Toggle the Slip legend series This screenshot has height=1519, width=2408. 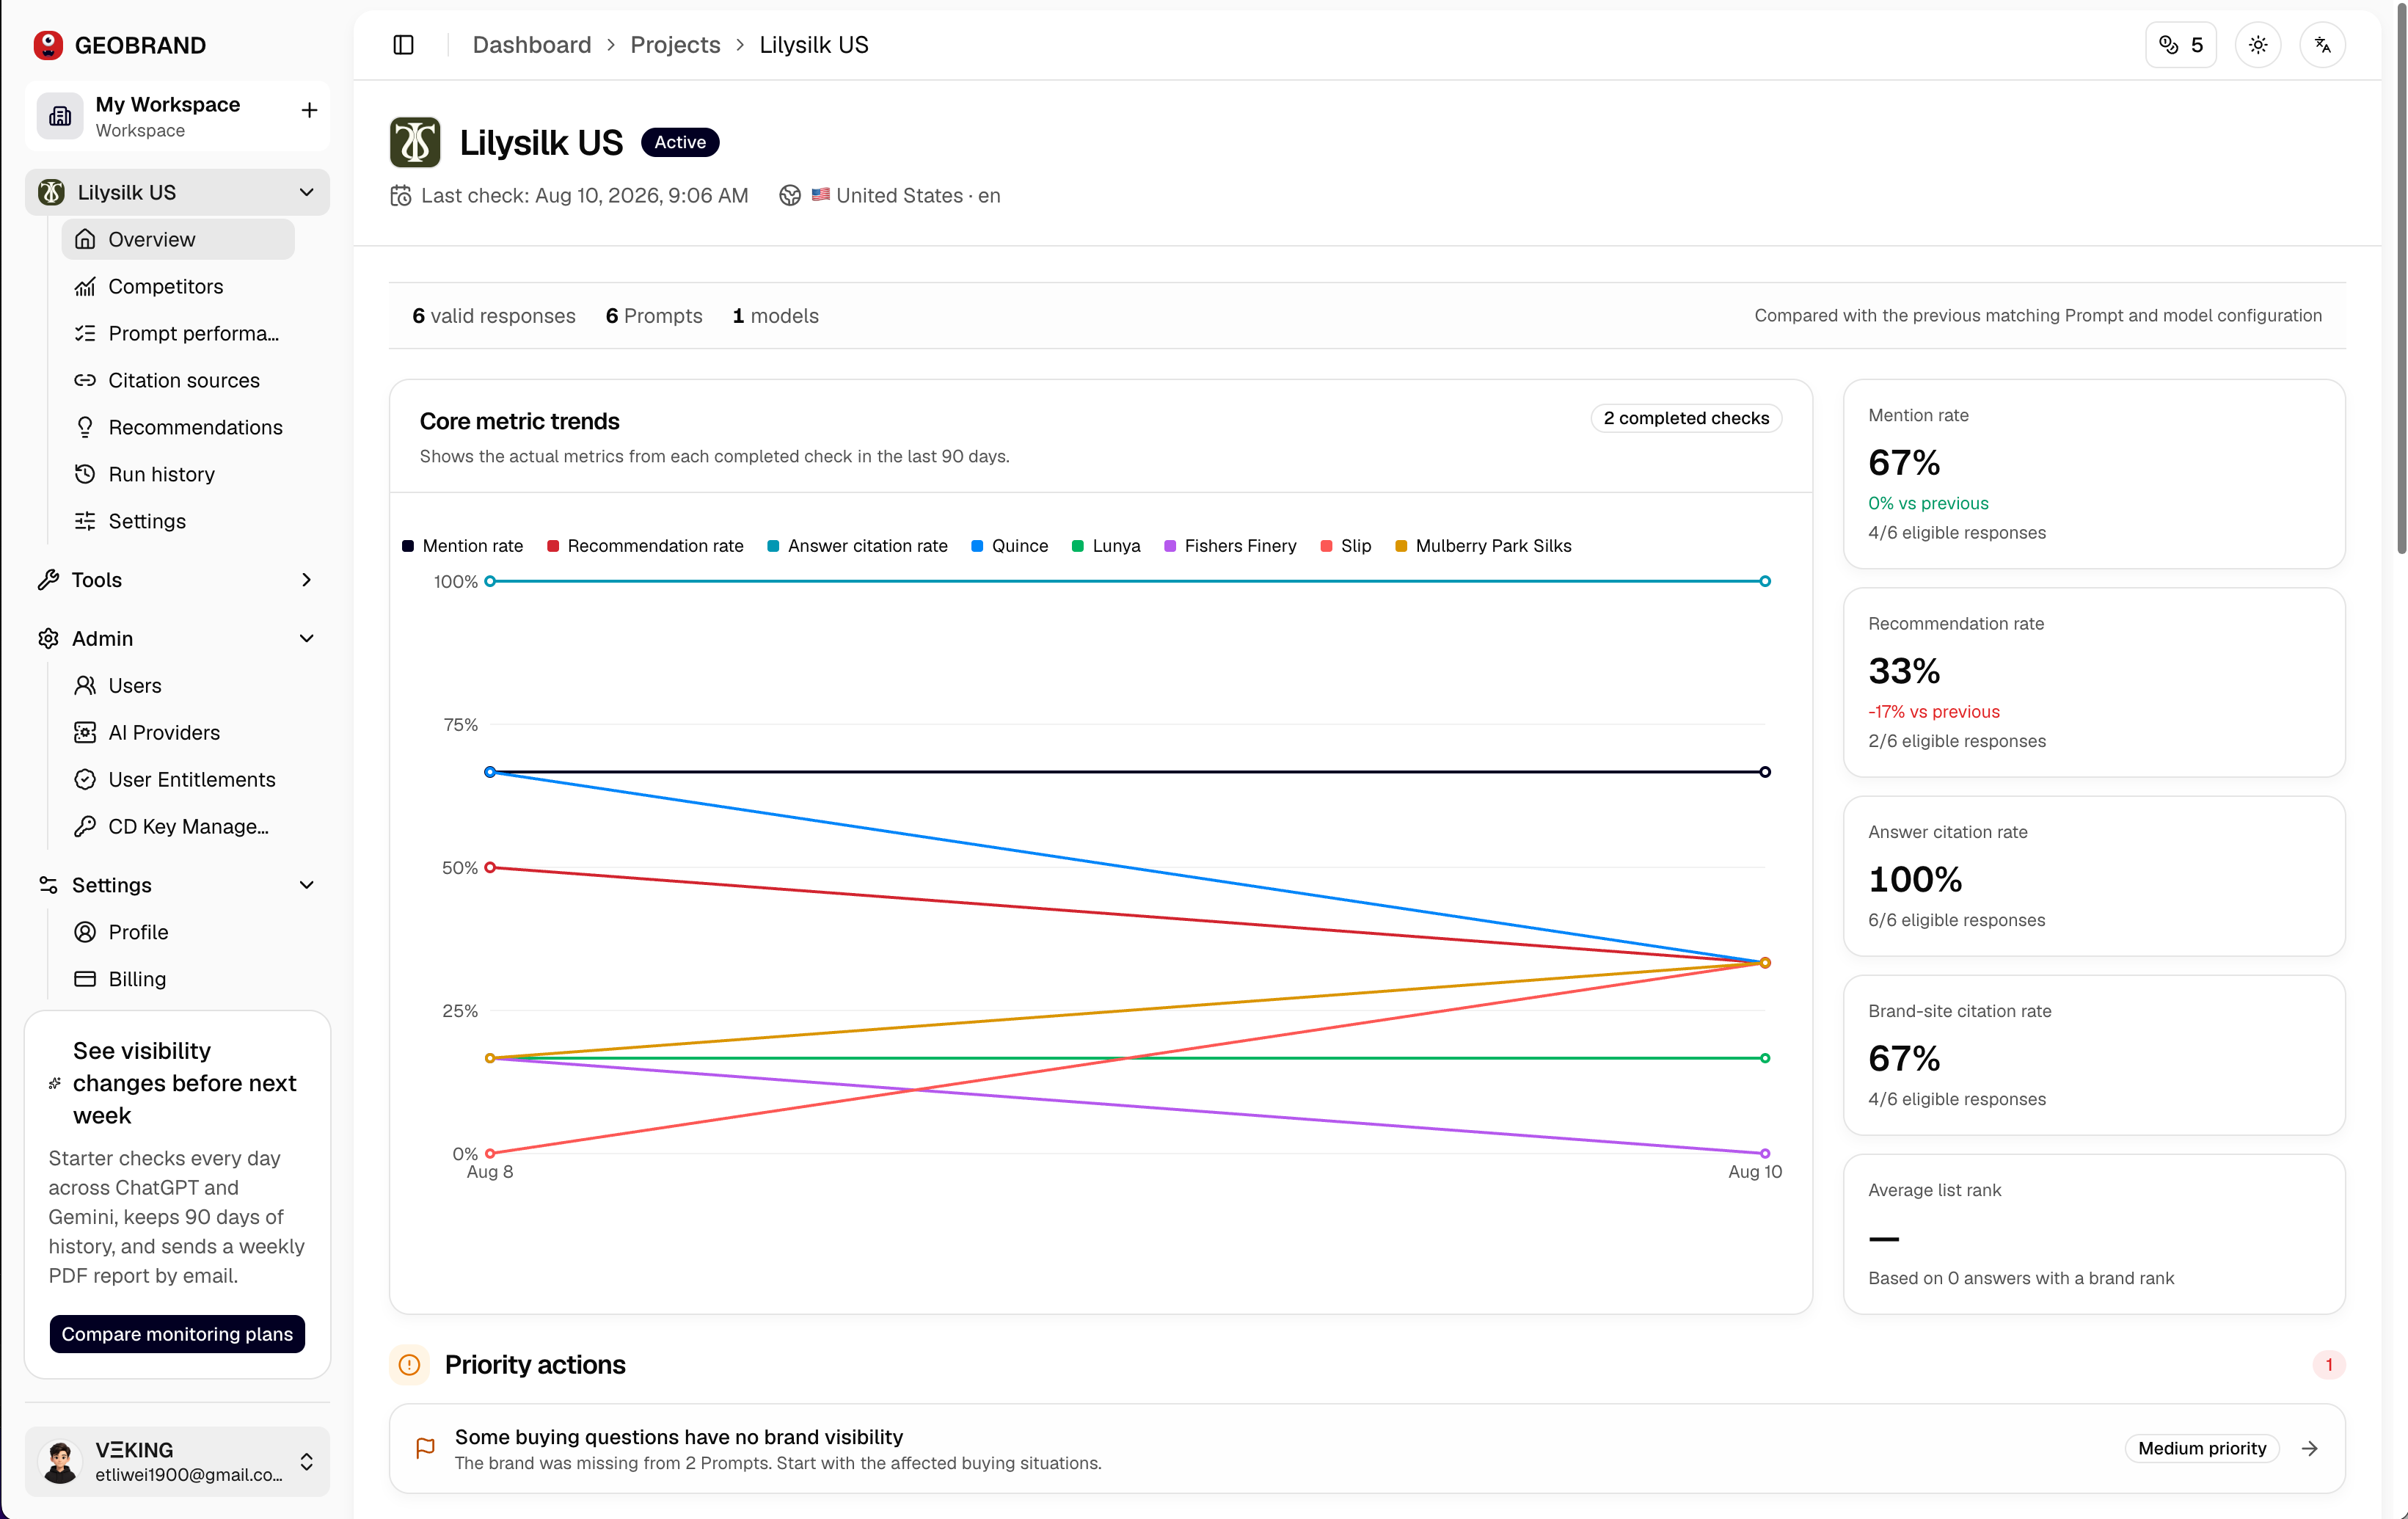pyautogui.click(x=1346, y=546)
